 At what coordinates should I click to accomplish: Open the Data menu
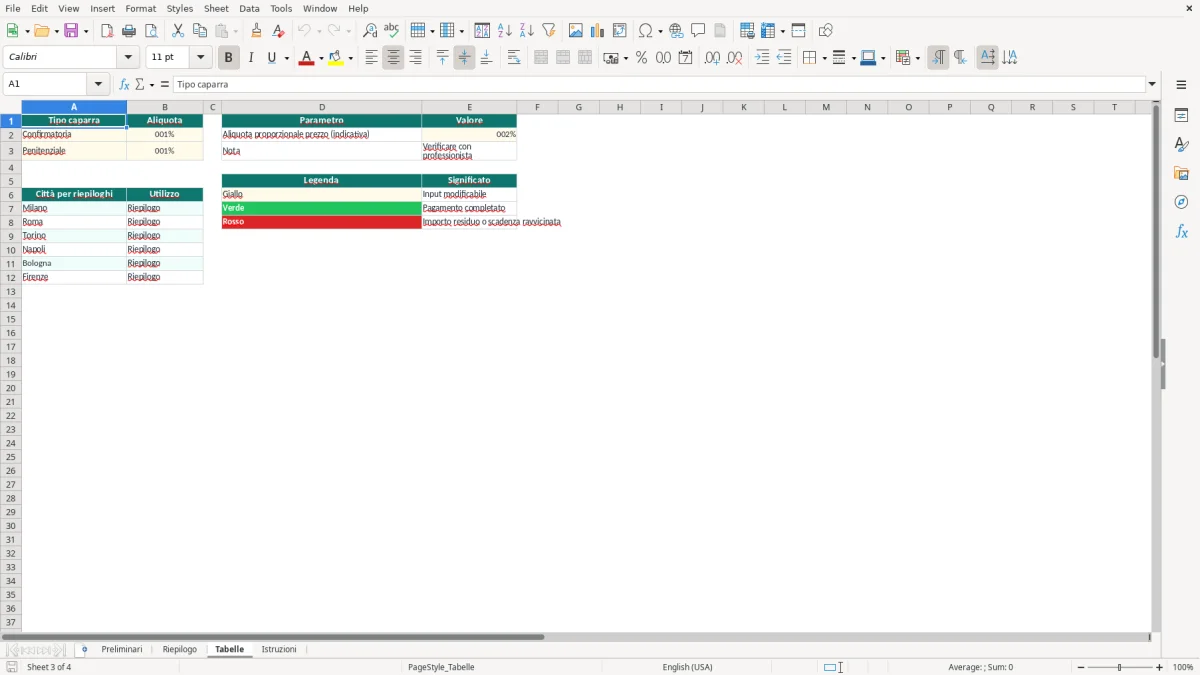point(249,8)
